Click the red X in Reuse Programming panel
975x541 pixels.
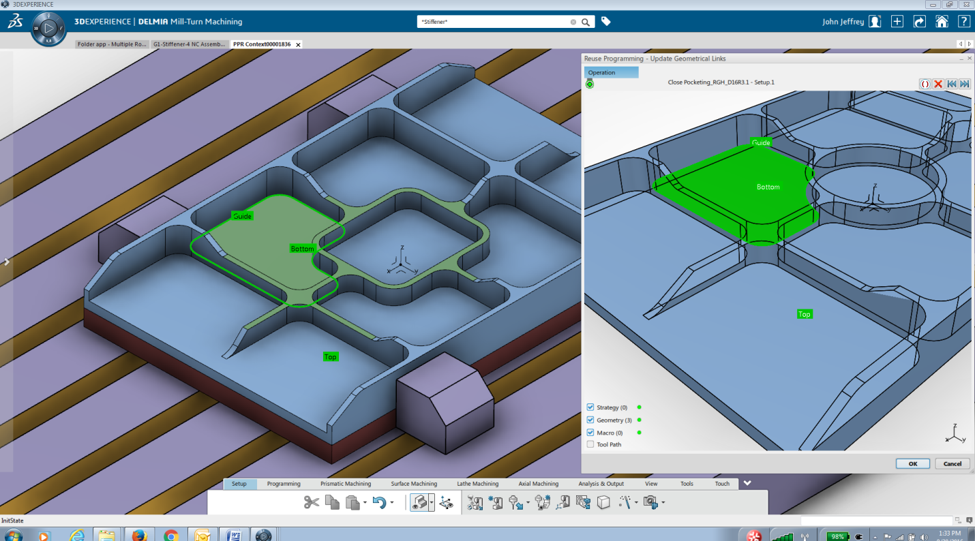point(938,84)
